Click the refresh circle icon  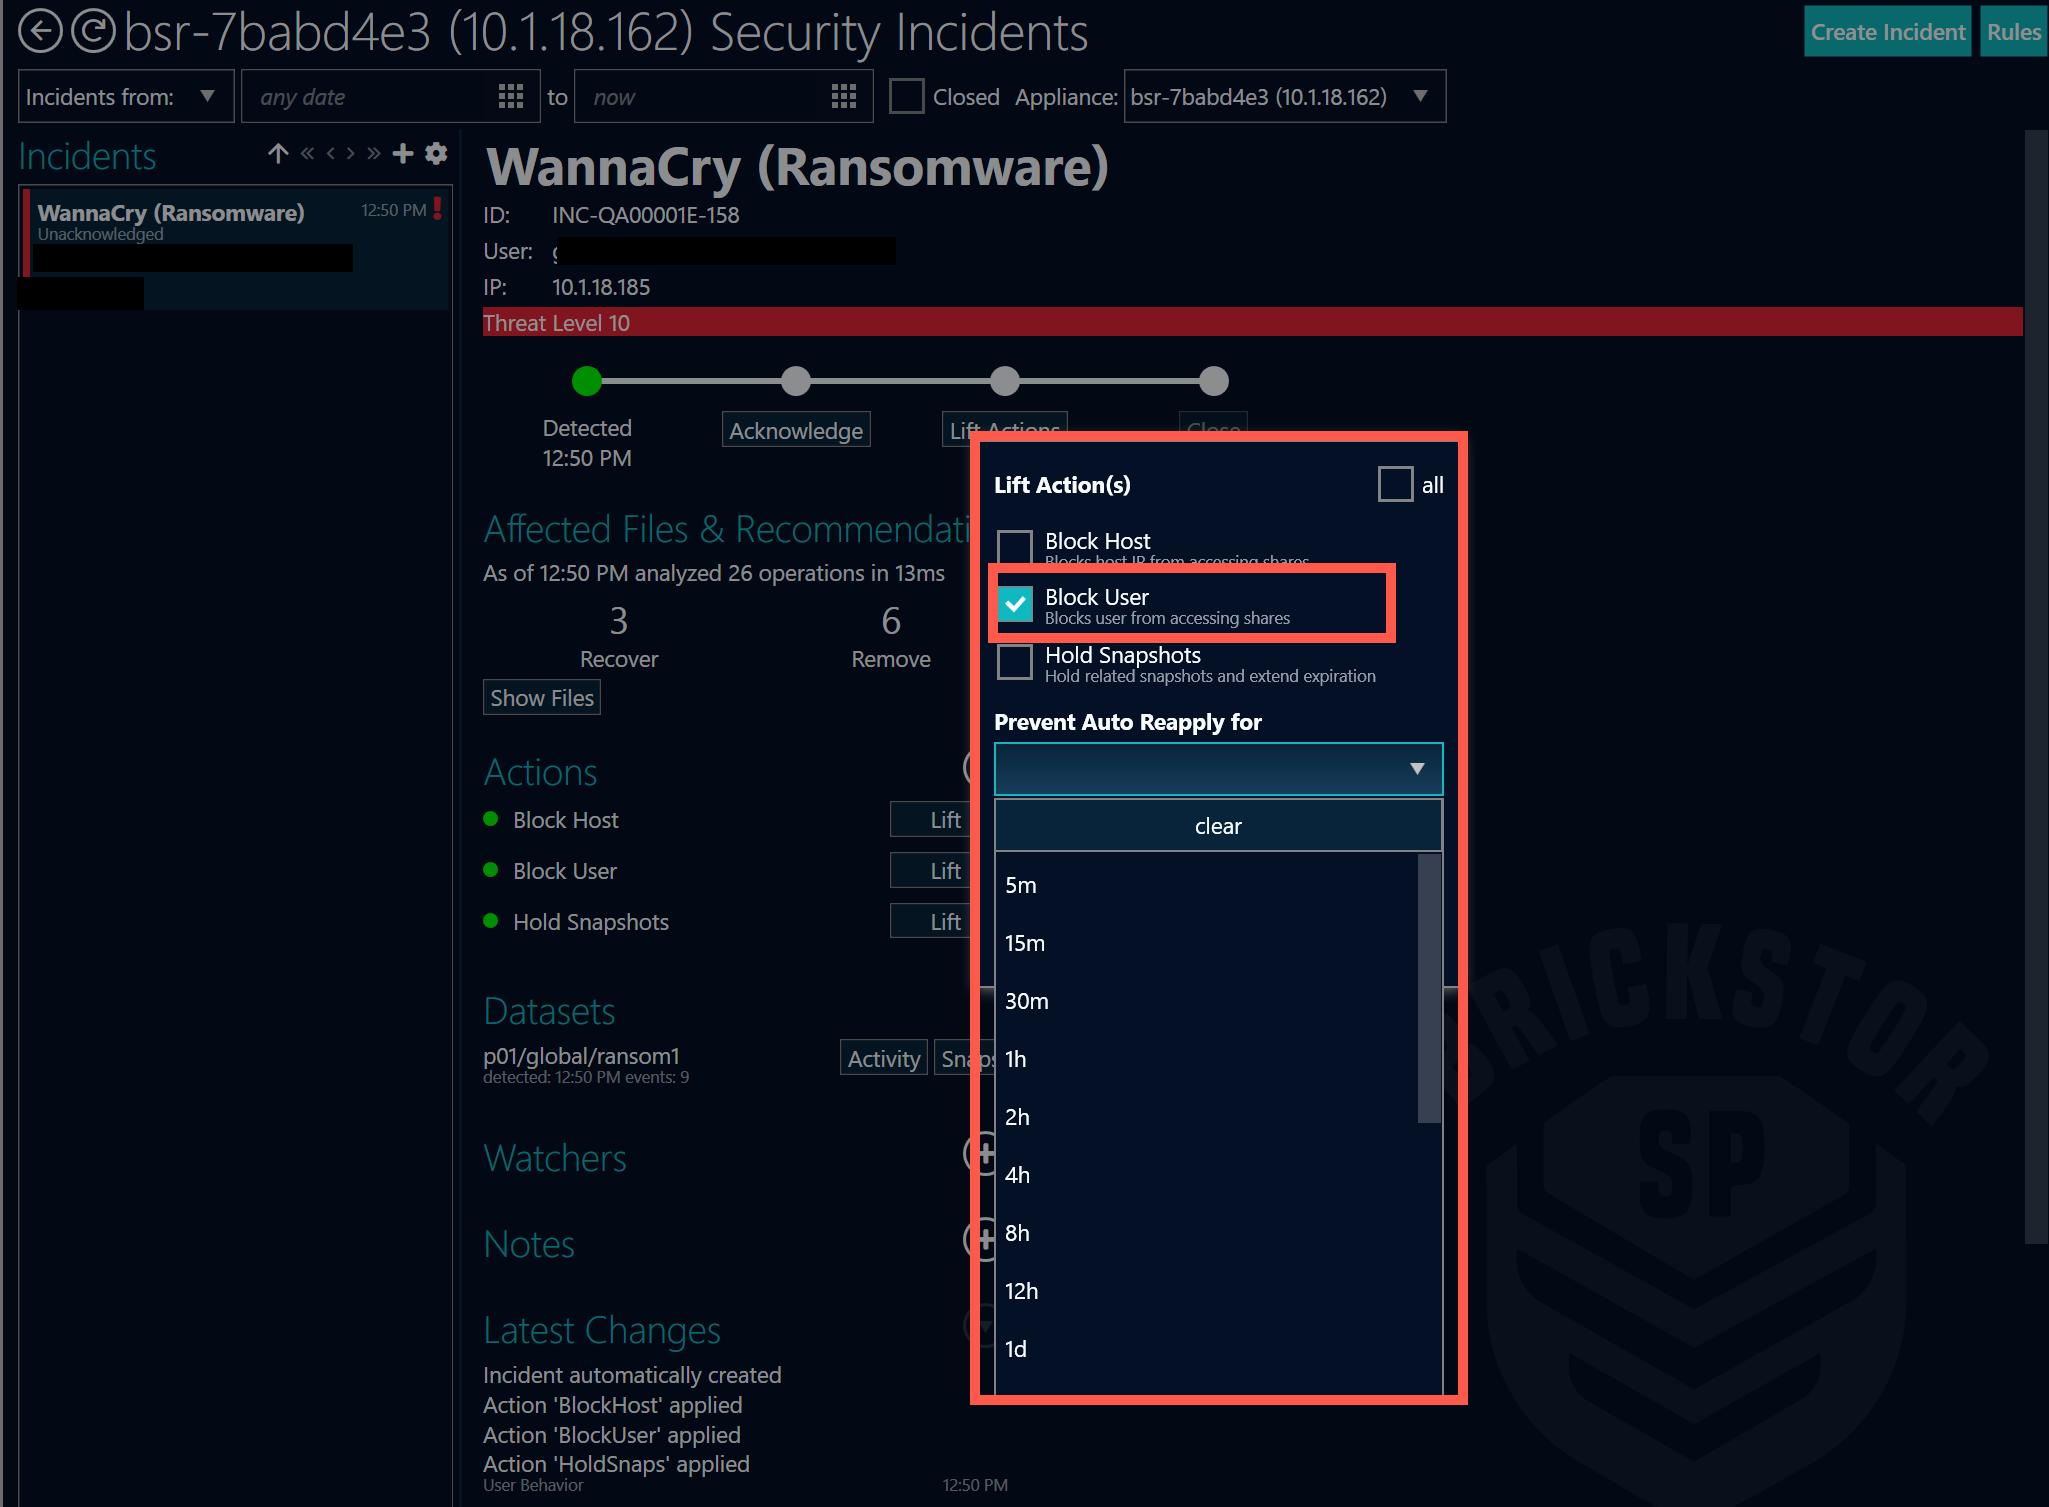click(x=94, y=31)
